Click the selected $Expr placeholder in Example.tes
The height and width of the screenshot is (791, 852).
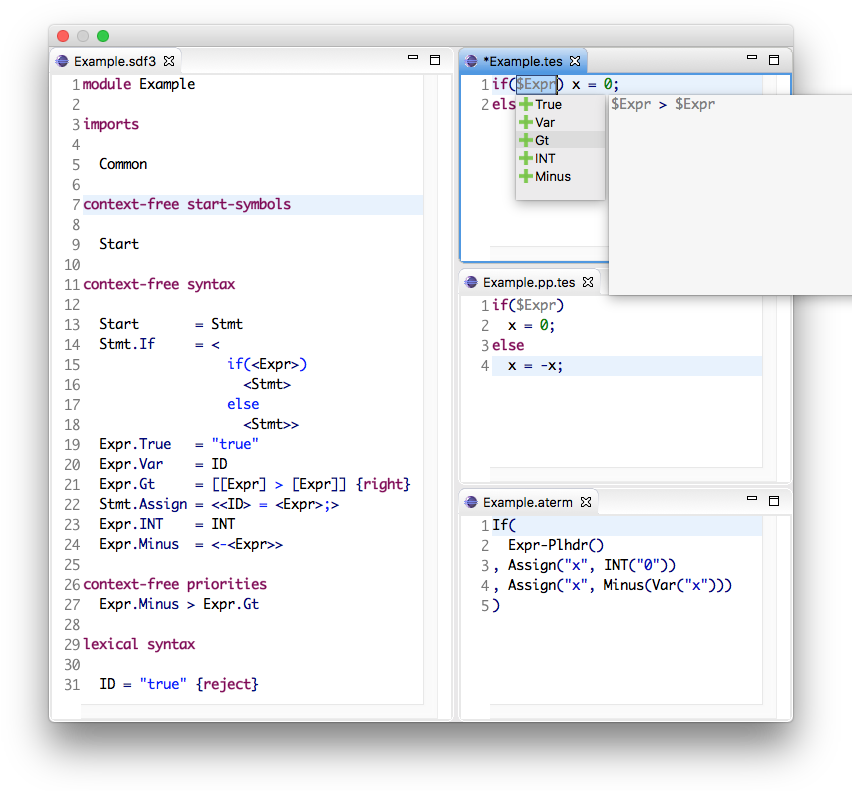(x=536, y=84)
